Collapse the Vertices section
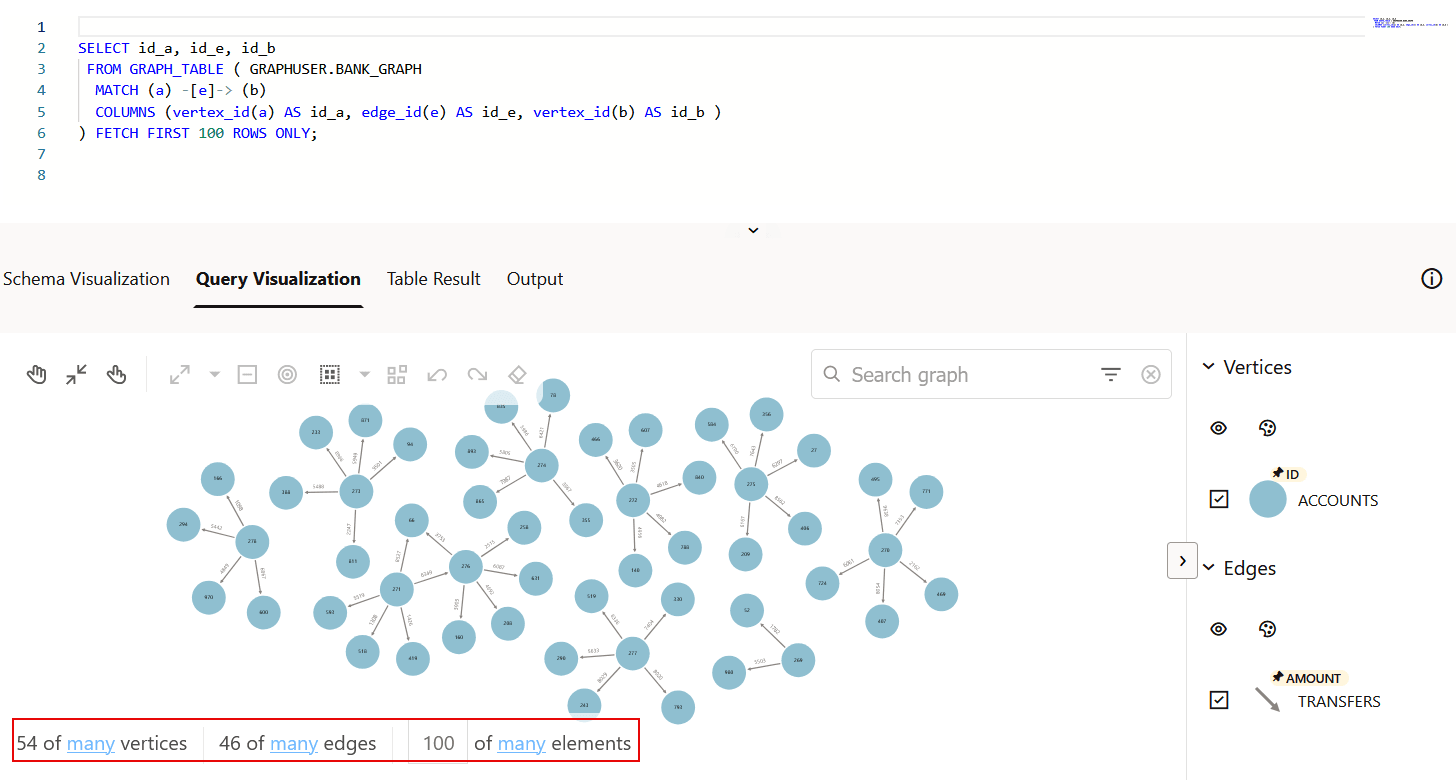The width and height of the screenshot is (1456, 780). [1208, 367]
